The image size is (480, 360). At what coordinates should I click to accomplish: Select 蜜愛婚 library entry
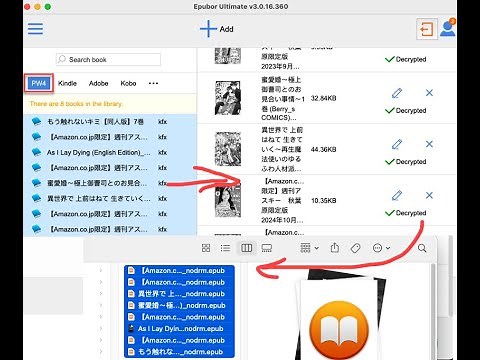click(x=110, y=183)
